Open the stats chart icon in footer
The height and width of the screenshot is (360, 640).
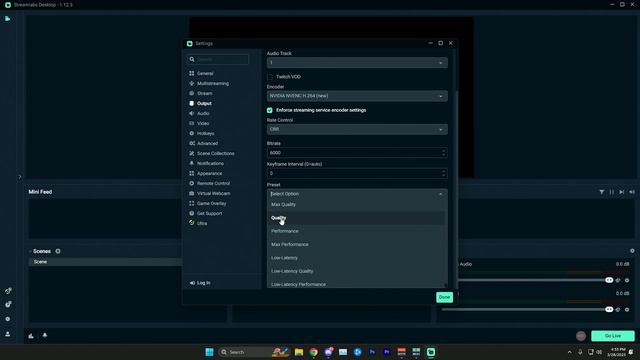pos(31,336)
